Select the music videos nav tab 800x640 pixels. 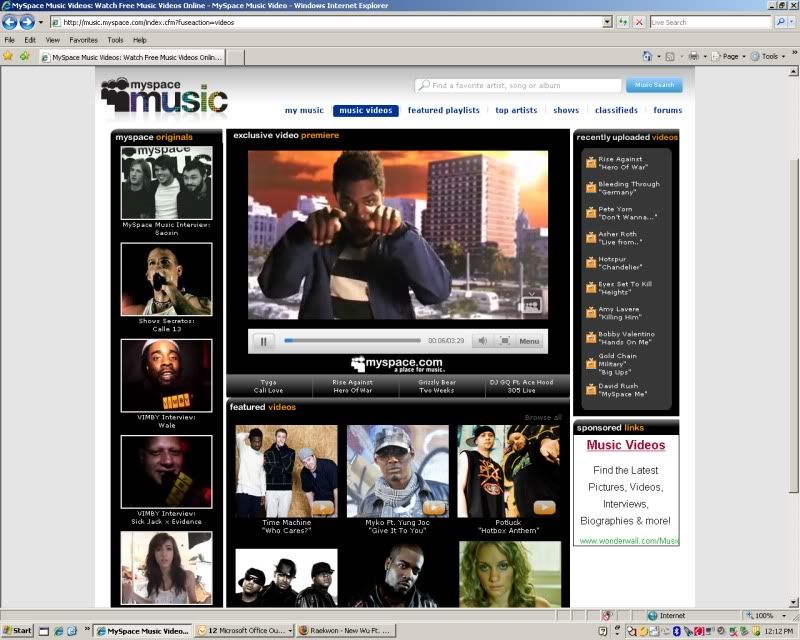pos(366,110)
